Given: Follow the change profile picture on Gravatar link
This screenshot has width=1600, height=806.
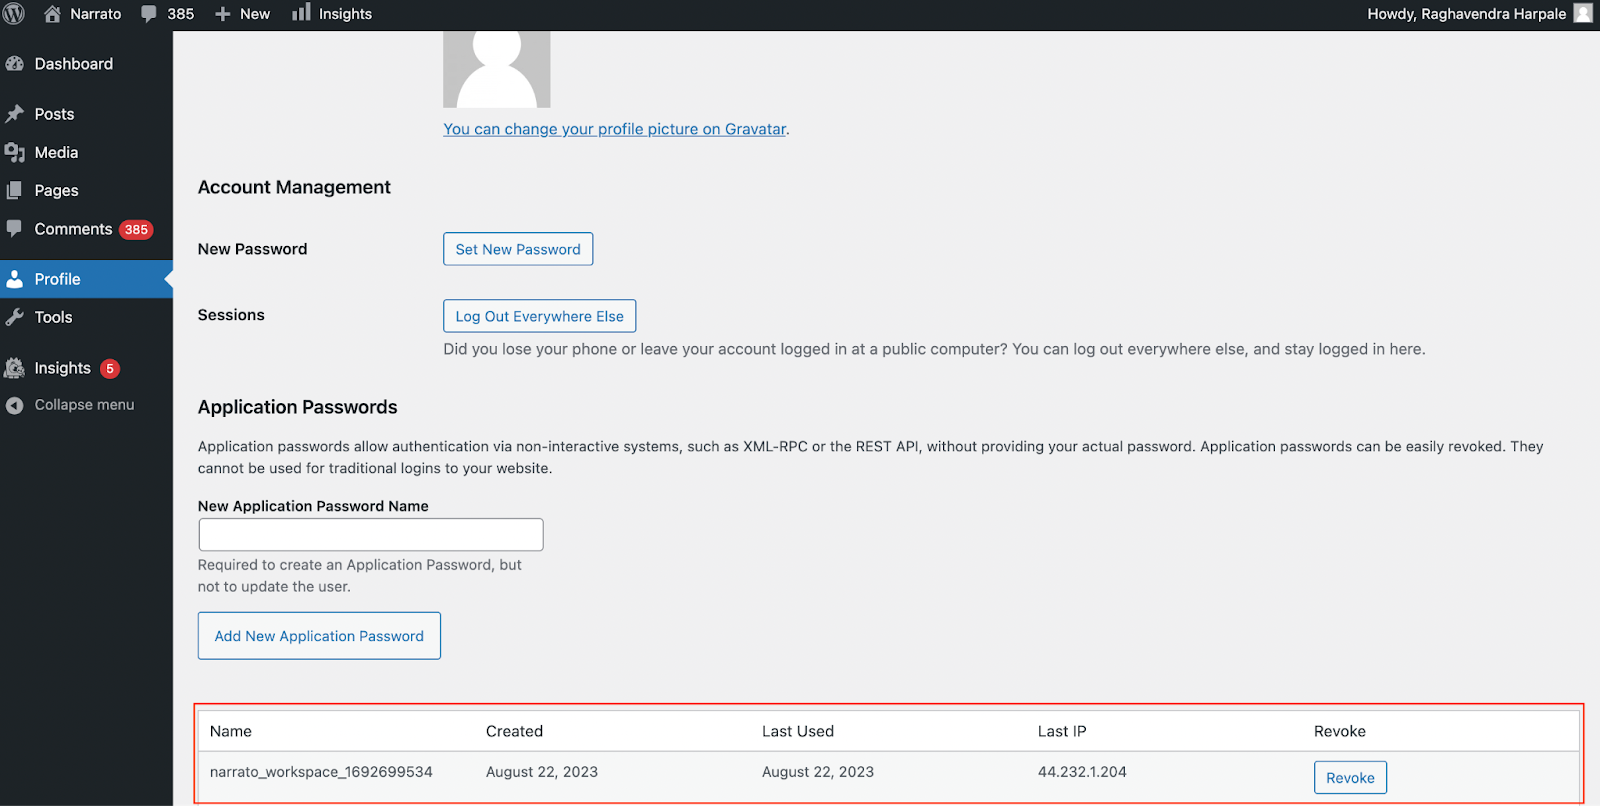Looking at the screenshot, I should click(614, 129).
